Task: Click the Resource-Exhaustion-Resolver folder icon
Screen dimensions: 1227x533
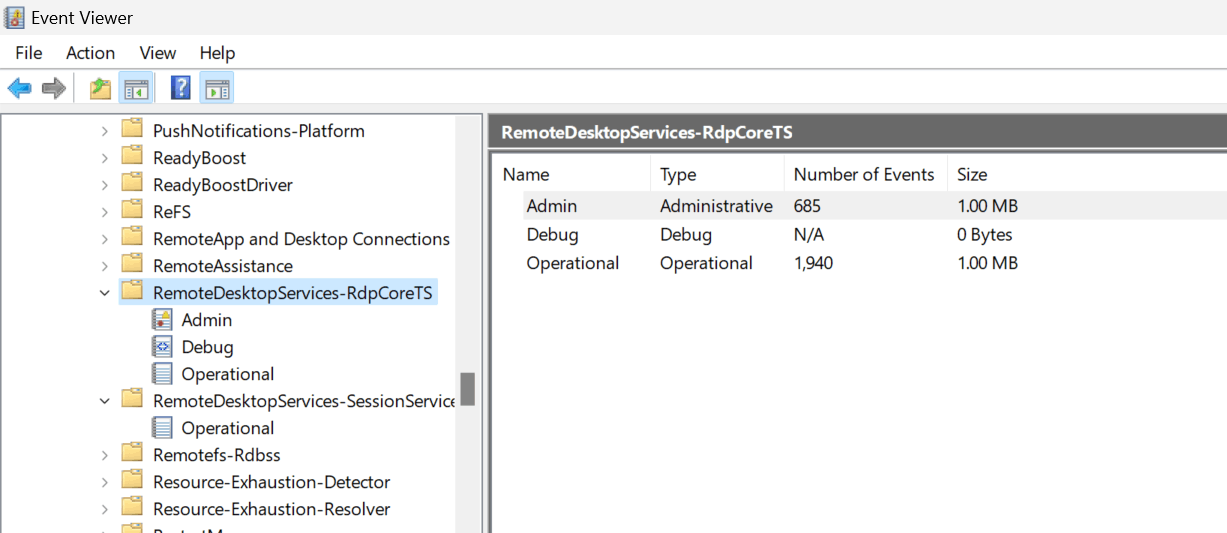Action: [x=132, y=508]
